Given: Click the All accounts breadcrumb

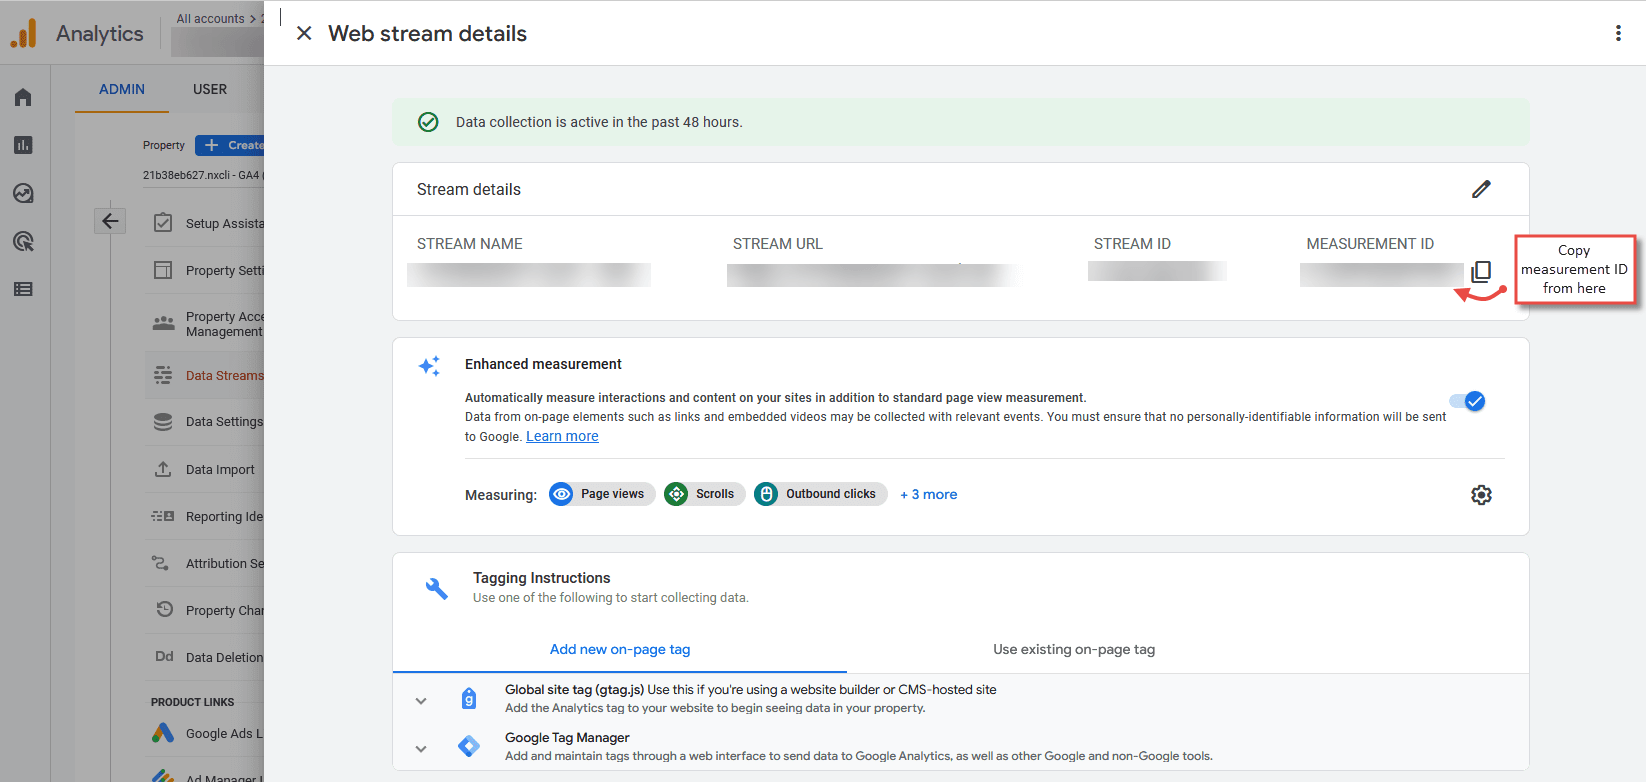Looking at the screenshot, I should coord(211,18).
